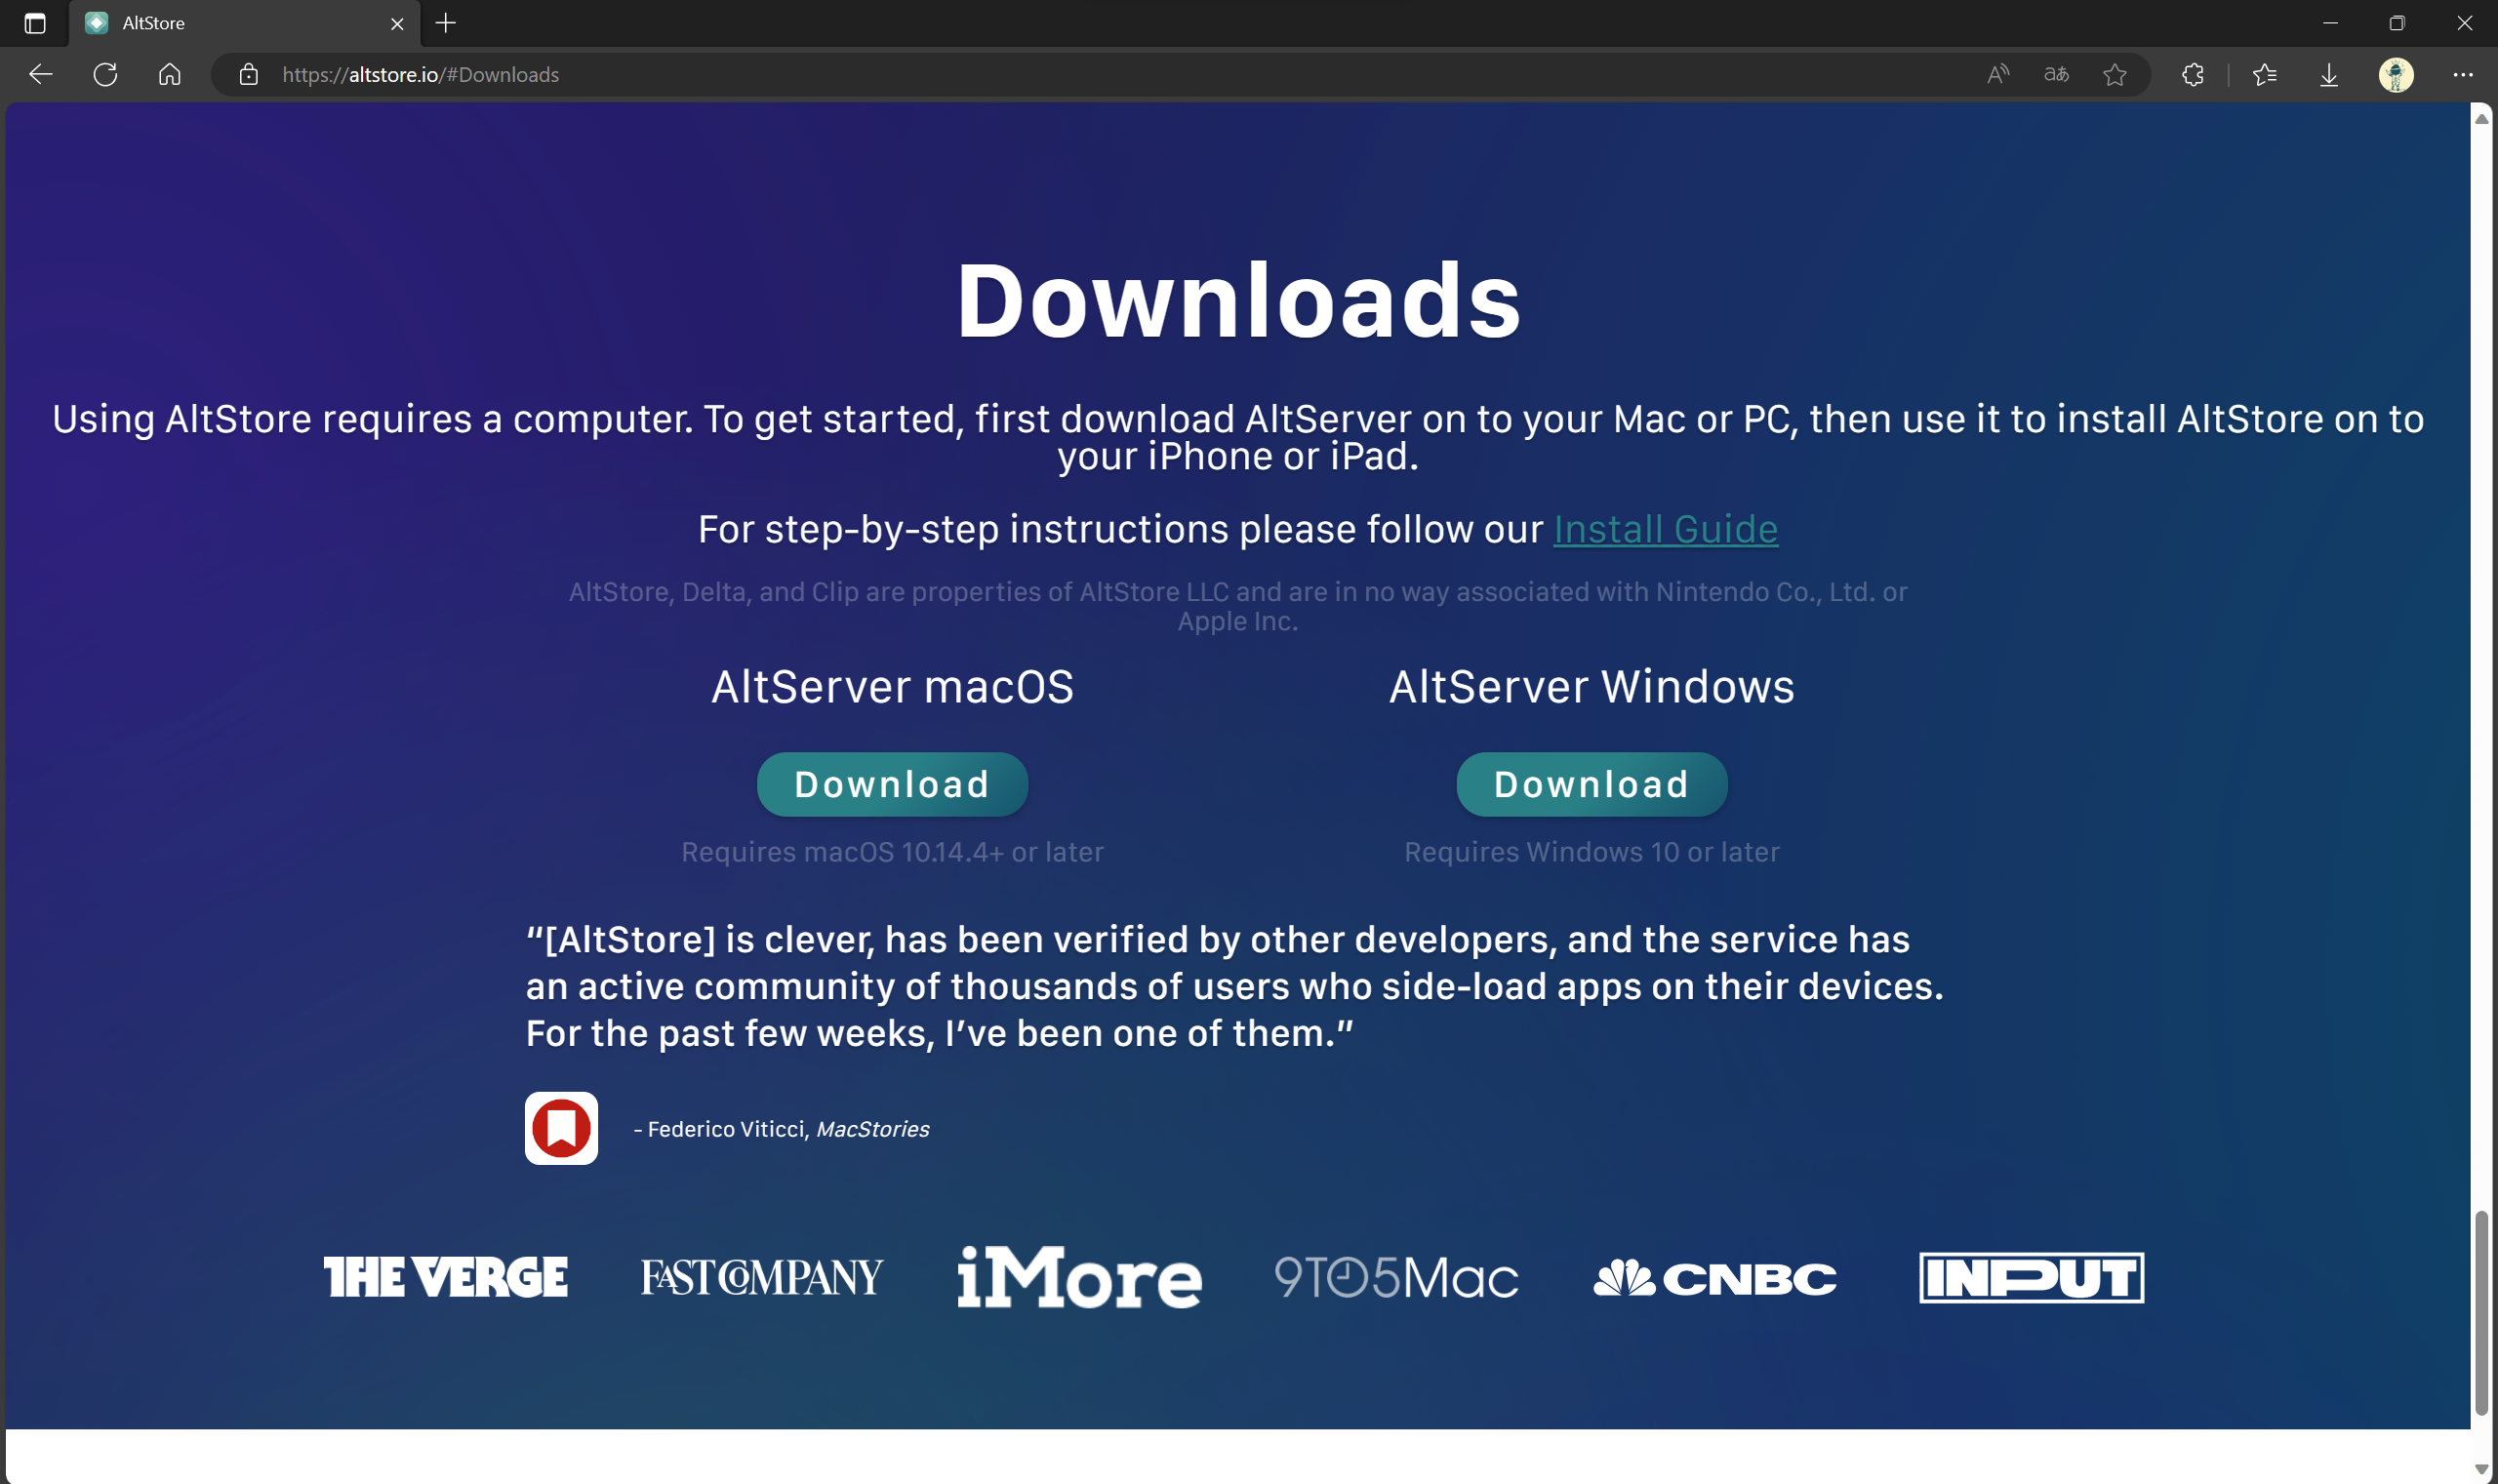Open the Install Guide link
Image resolution: width=2498 pixels, height=1484 pixels.
coord(1665,529)
